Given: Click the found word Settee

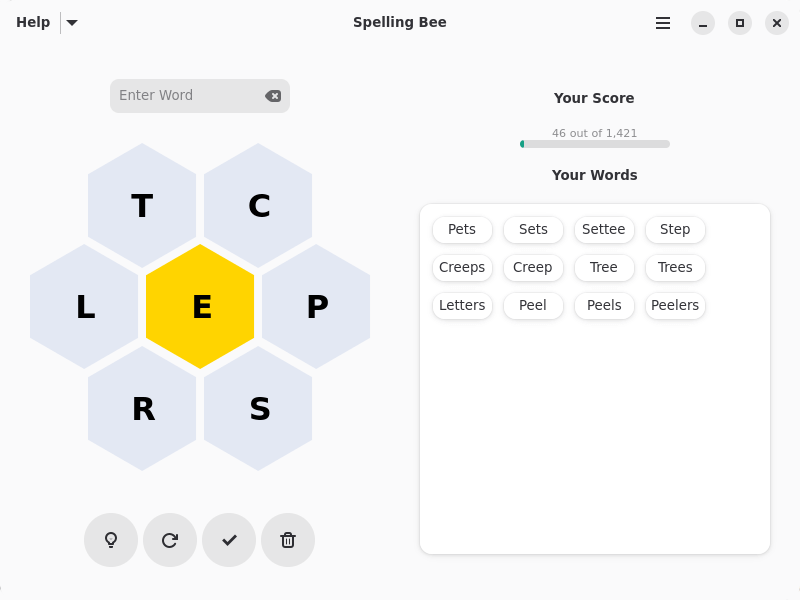Looking at the screenshot, I should click(604, 230).
